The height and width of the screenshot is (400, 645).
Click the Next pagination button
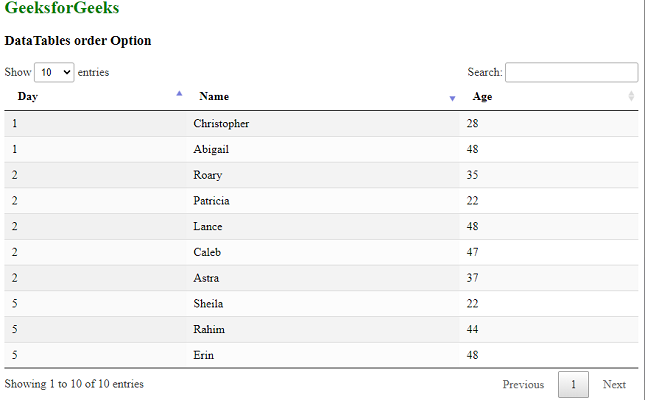(x=614, y=384)
